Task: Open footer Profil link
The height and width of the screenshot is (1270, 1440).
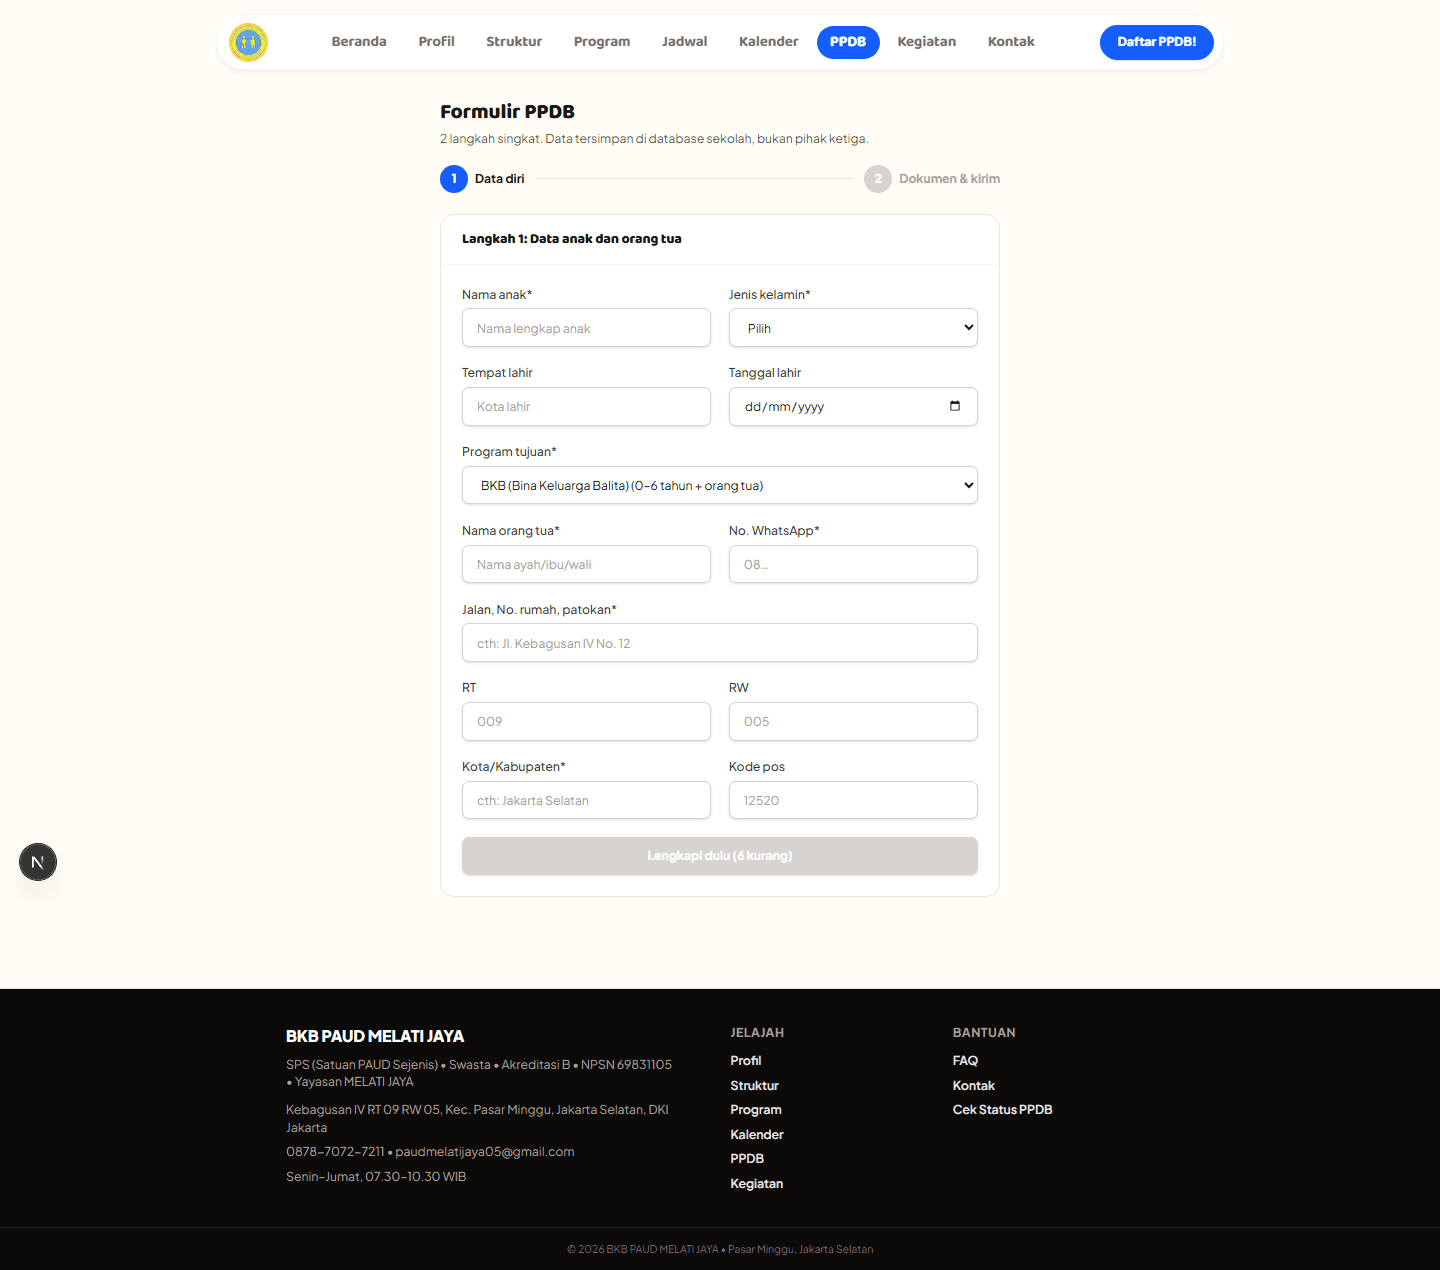Action: coord(746,1061)
